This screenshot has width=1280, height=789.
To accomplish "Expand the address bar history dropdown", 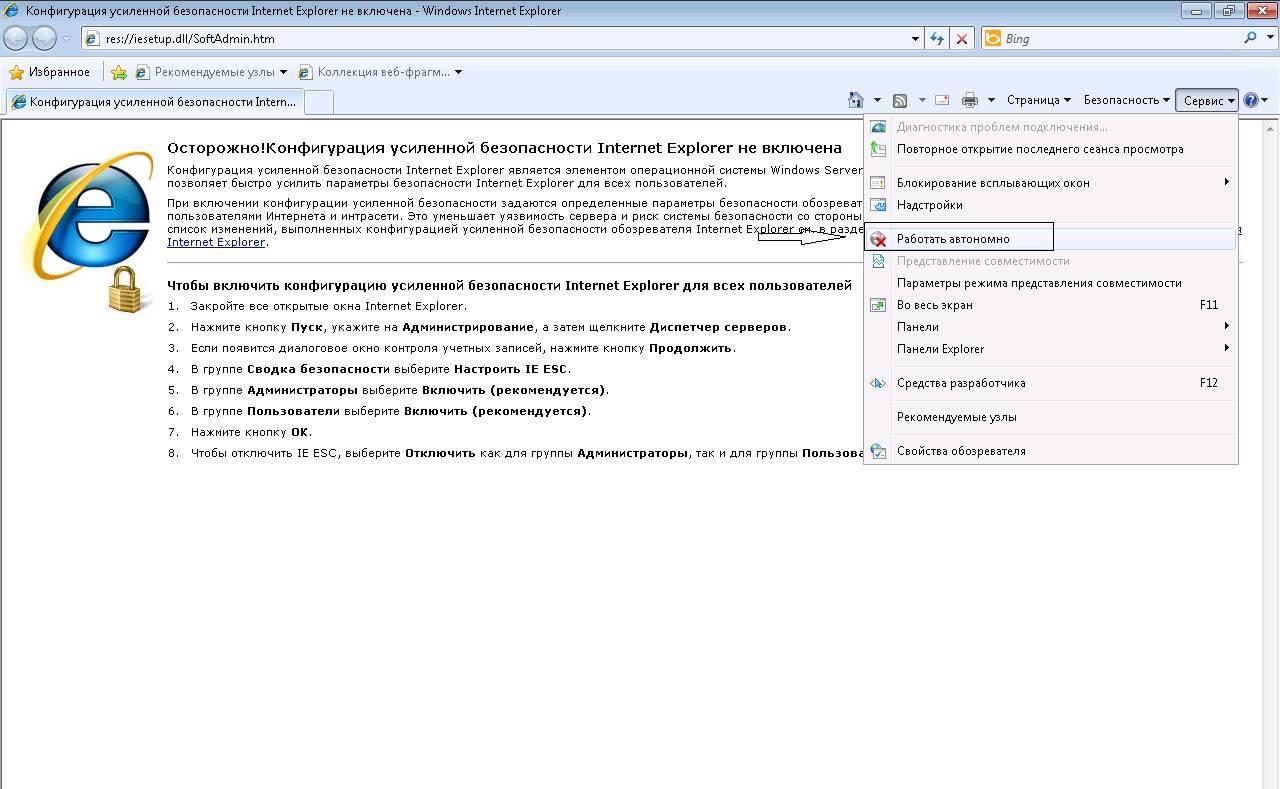I will tap(915, 39).
